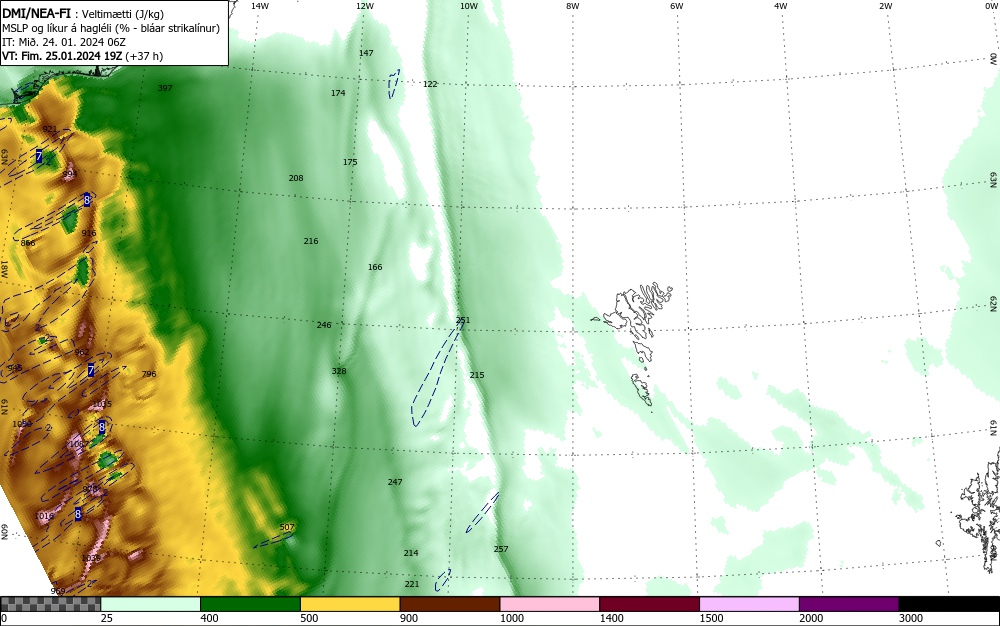Image resolution: width=1000 pixels, height=626 pixels.
Task: Click the 60N latitude label
Action: 4,532
